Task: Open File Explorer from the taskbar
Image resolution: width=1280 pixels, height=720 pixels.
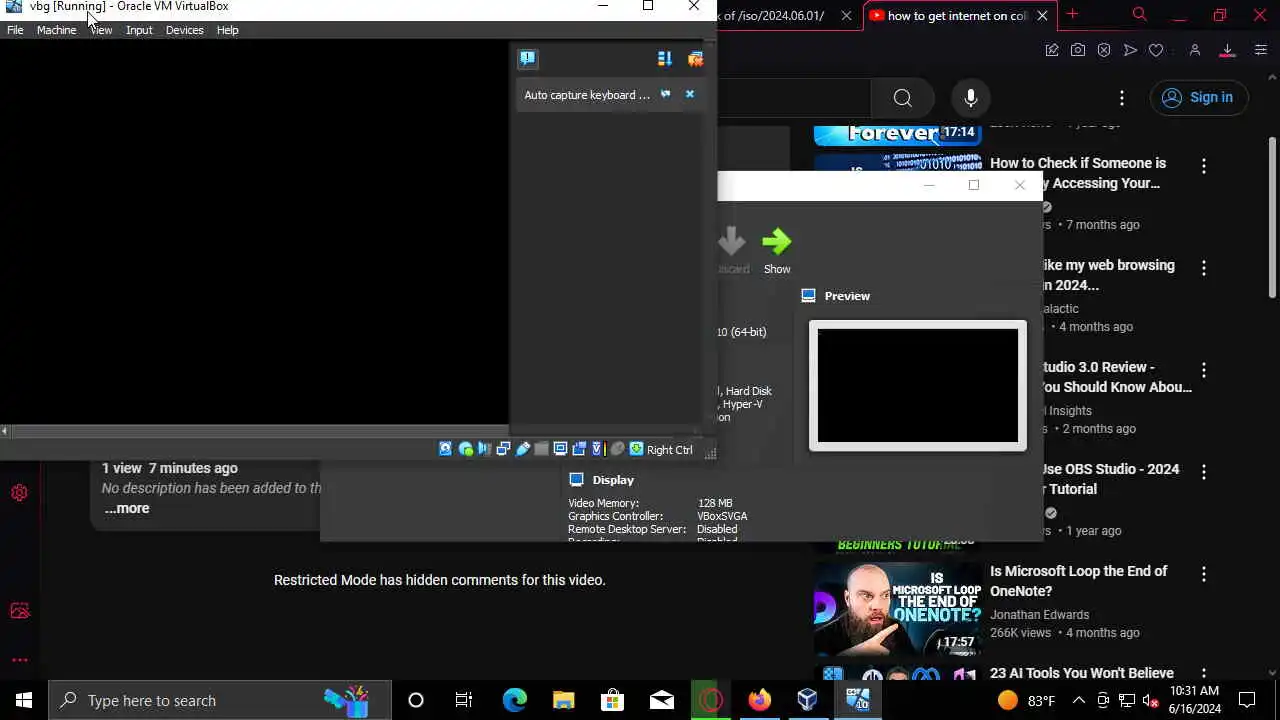Action: pyautogui.click(x=563, y=700)
